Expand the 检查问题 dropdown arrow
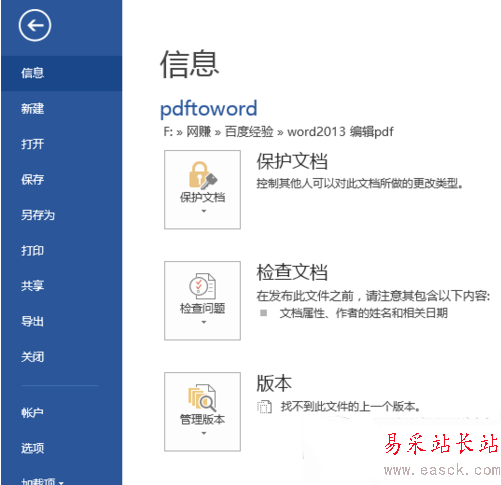Image resolution: width=501 pixels, height=485 pixels. [204, 322]
